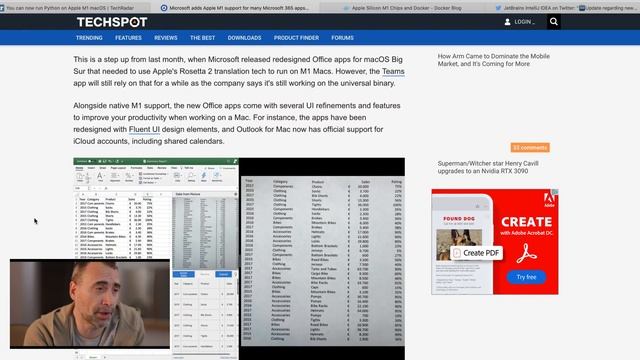Click the Adobe Acrobat logo in ad
The height and width of the screenshot is (360, 640).
527,254
